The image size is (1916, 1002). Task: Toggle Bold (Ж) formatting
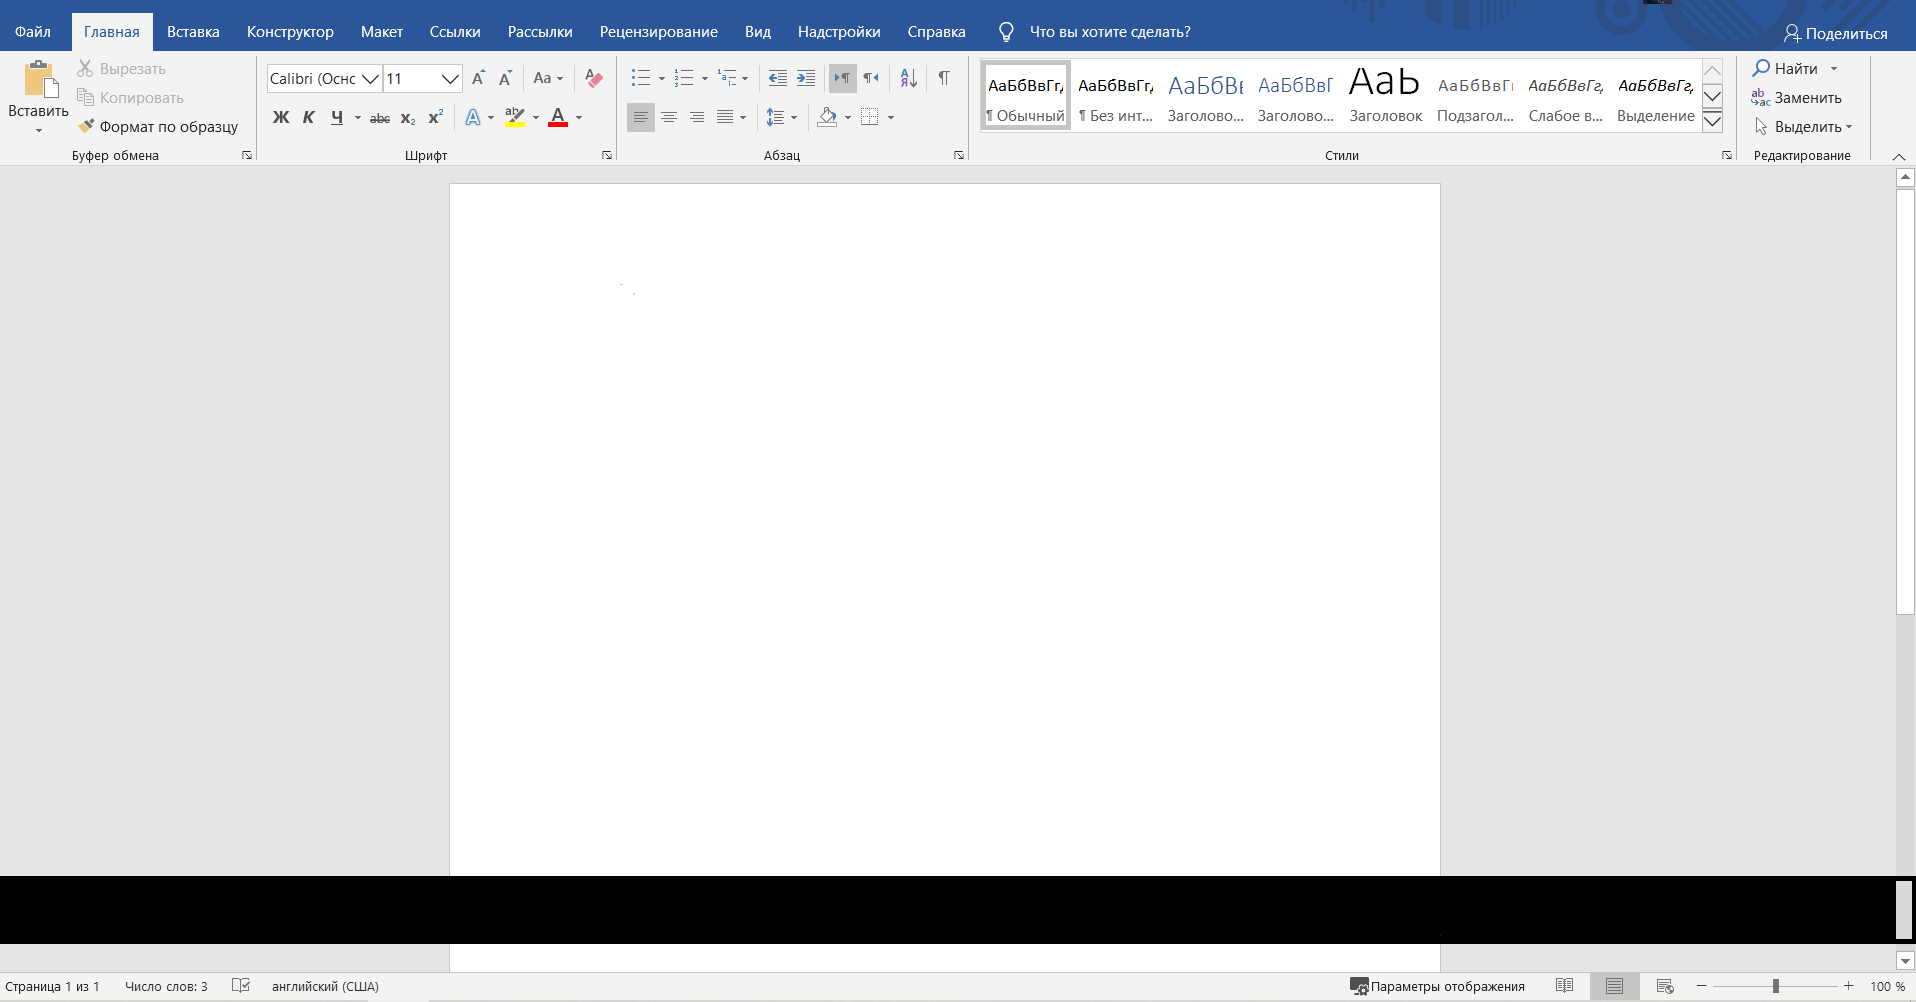(281, 118)
